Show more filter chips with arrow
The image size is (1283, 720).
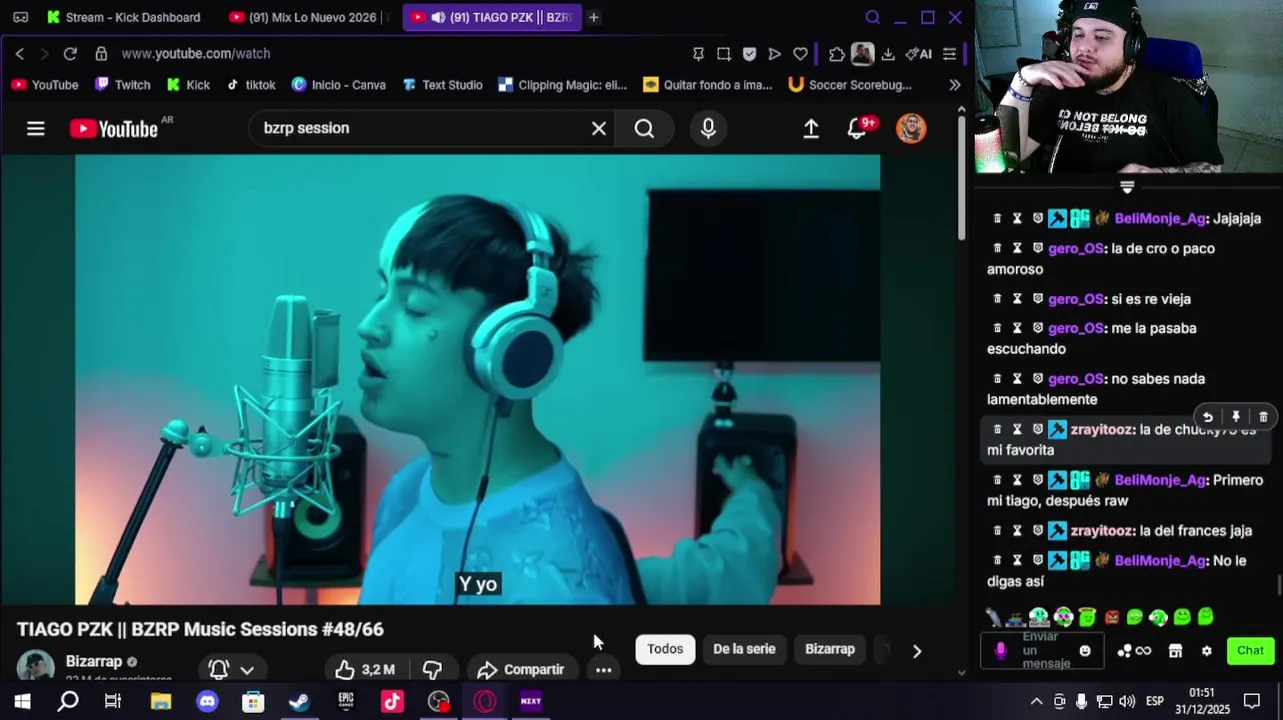tap(917, 651)
